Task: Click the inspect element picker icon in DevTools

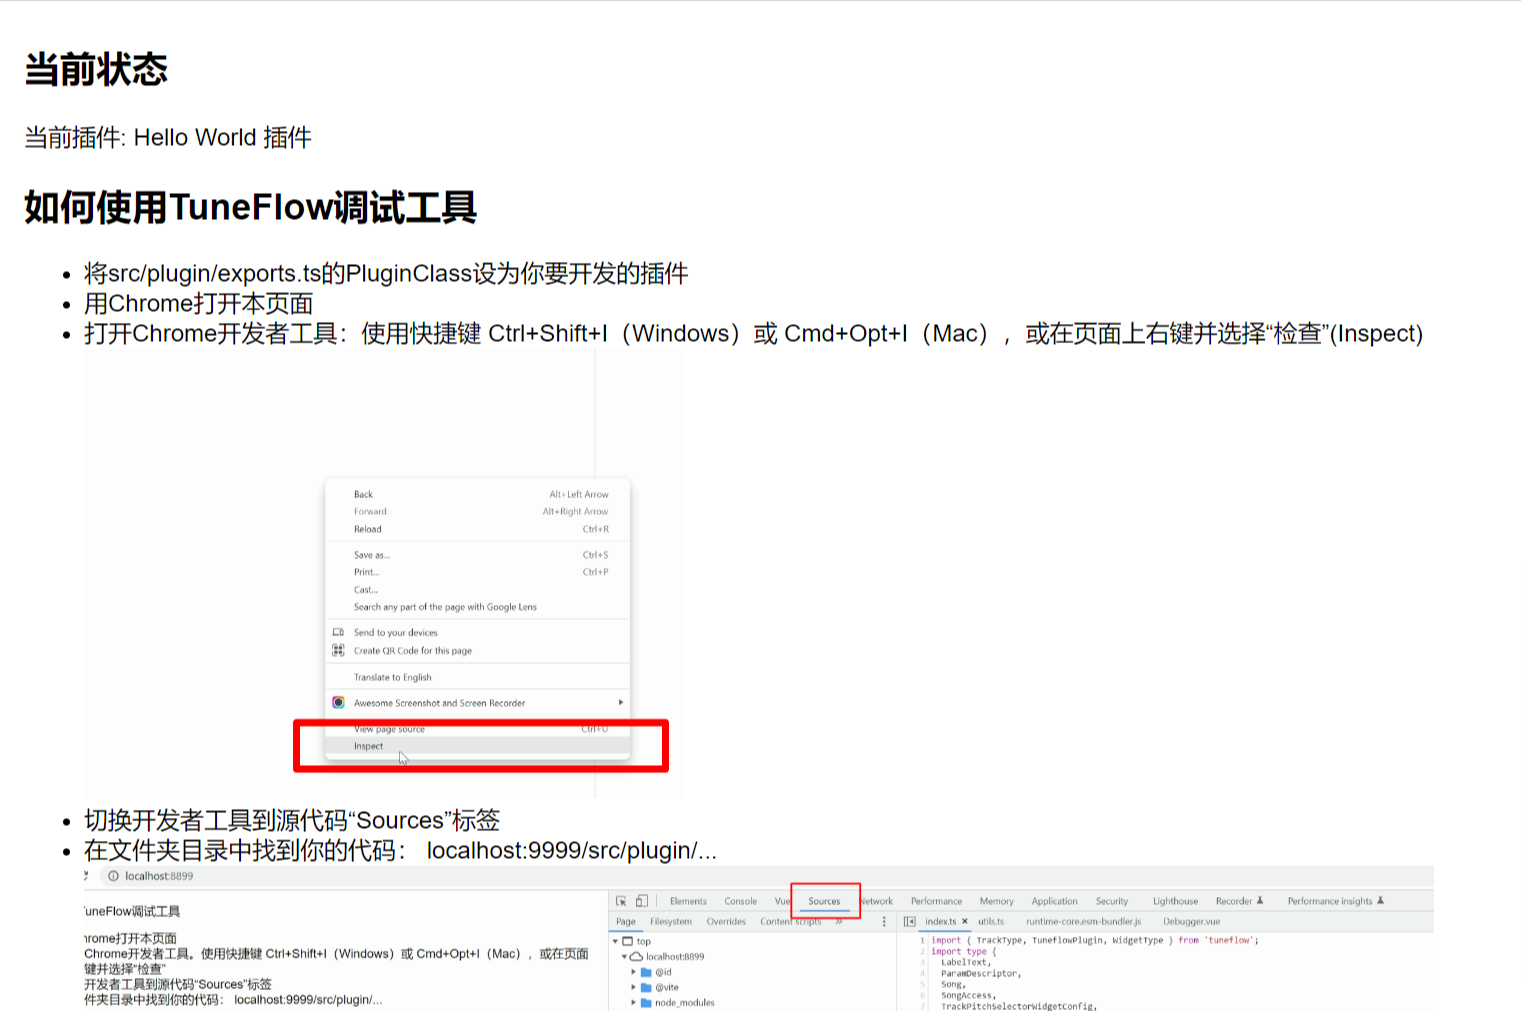Action: [x=621, y=901]
